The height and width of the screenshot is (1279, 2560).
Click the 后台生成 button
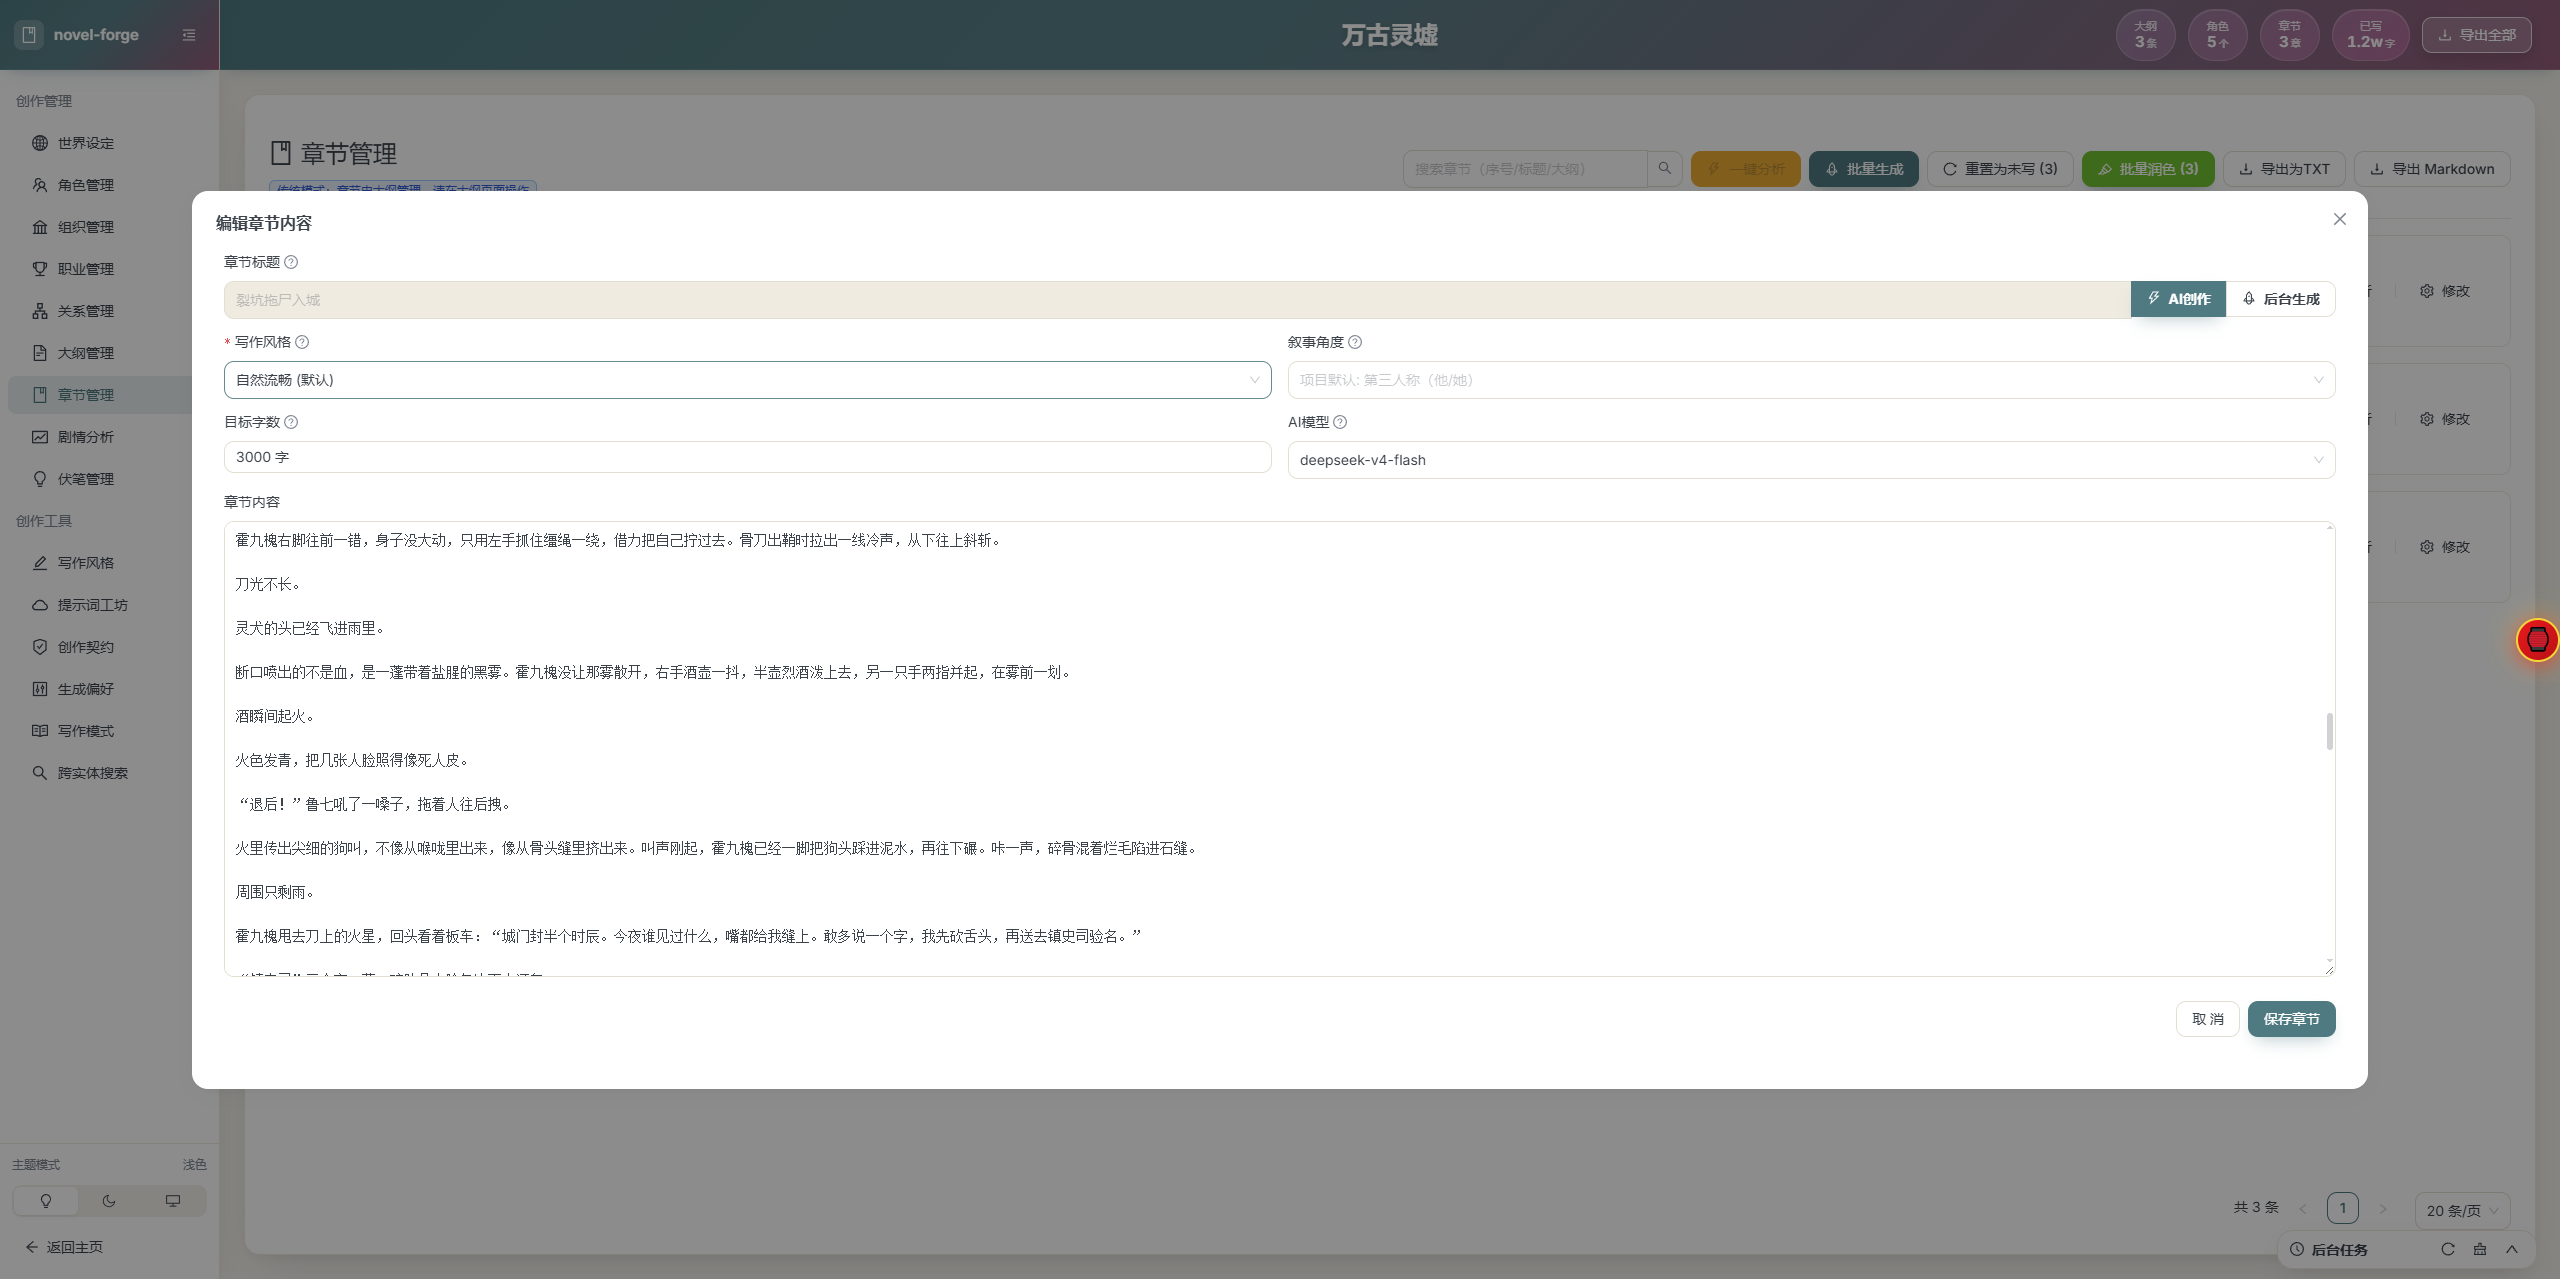[x=2281, y=299]
